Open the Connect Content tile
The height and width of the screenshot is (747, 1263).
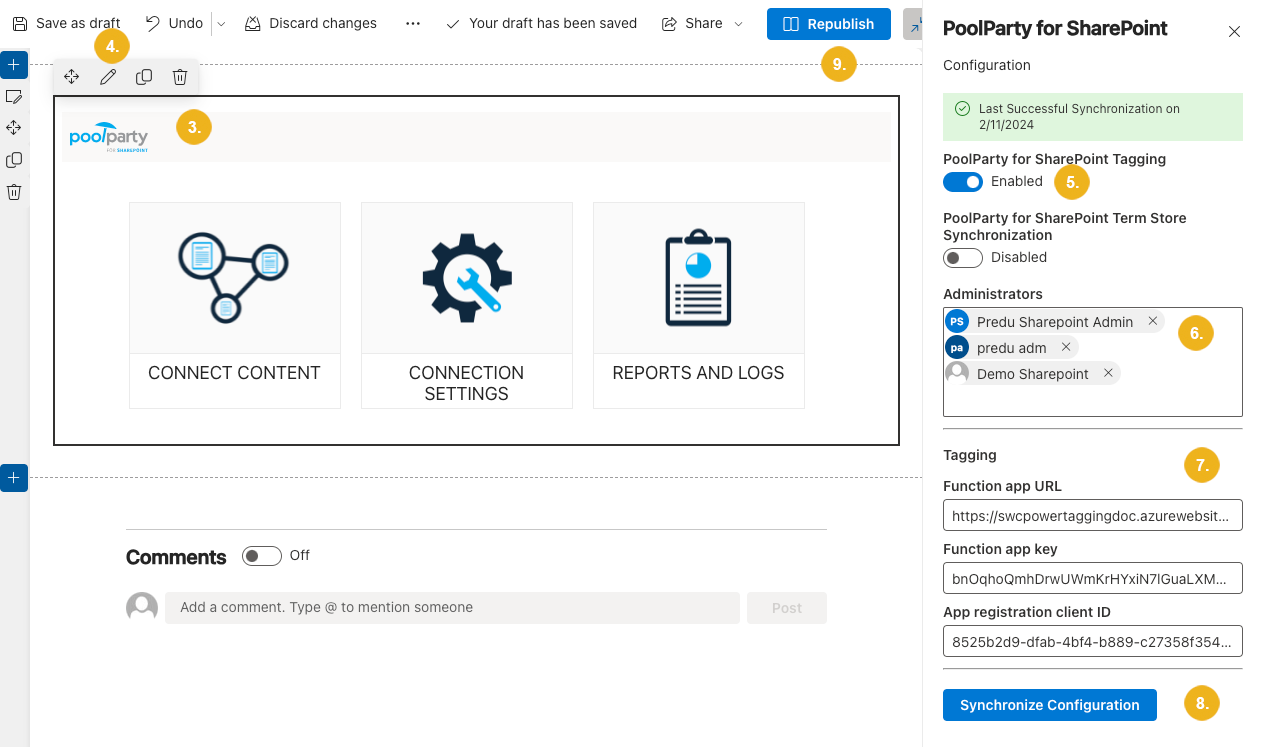pos(235,305)
